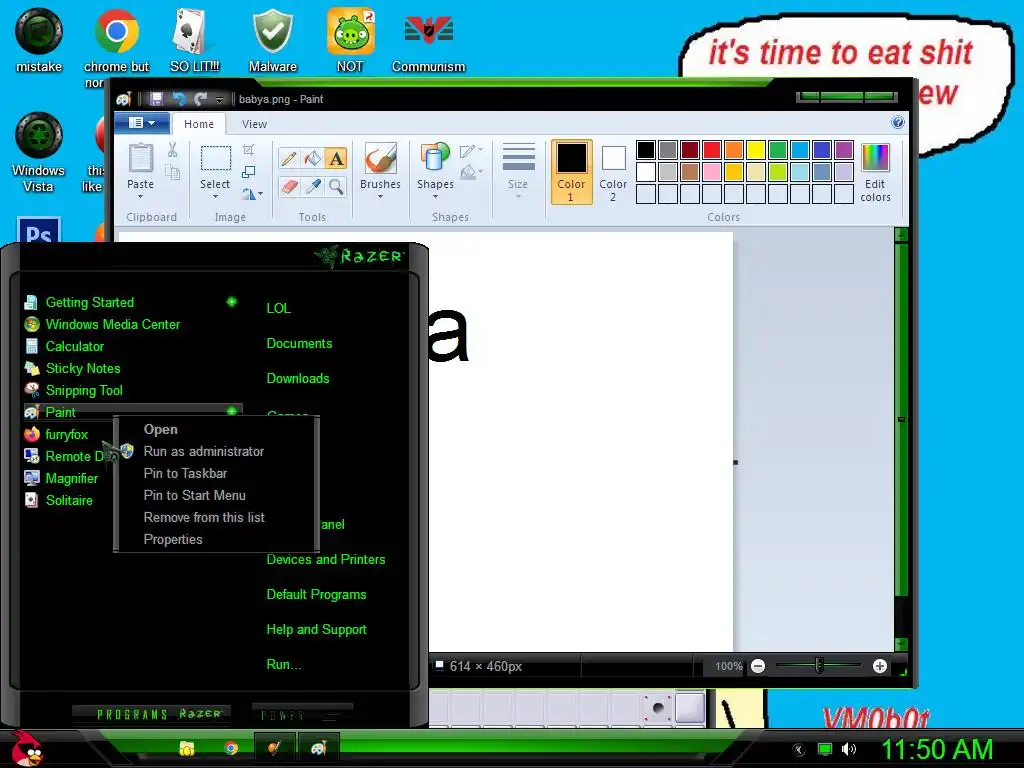
Task: Select the Pencil tool in Paint
Action: (289, 159)
